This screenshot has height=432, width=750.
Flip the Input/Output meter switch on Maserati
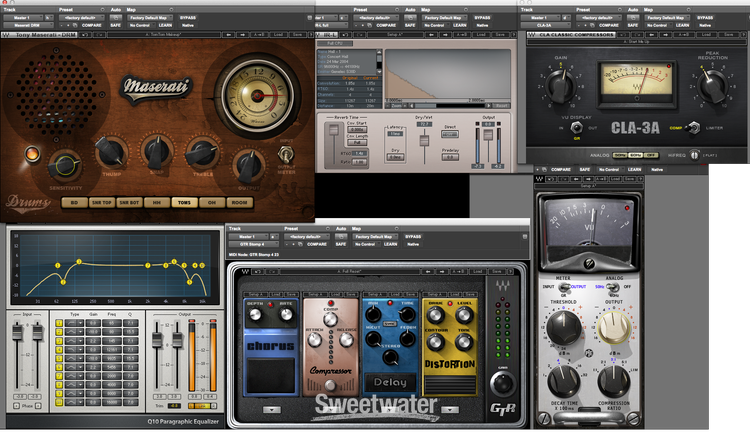pos(286,155)
